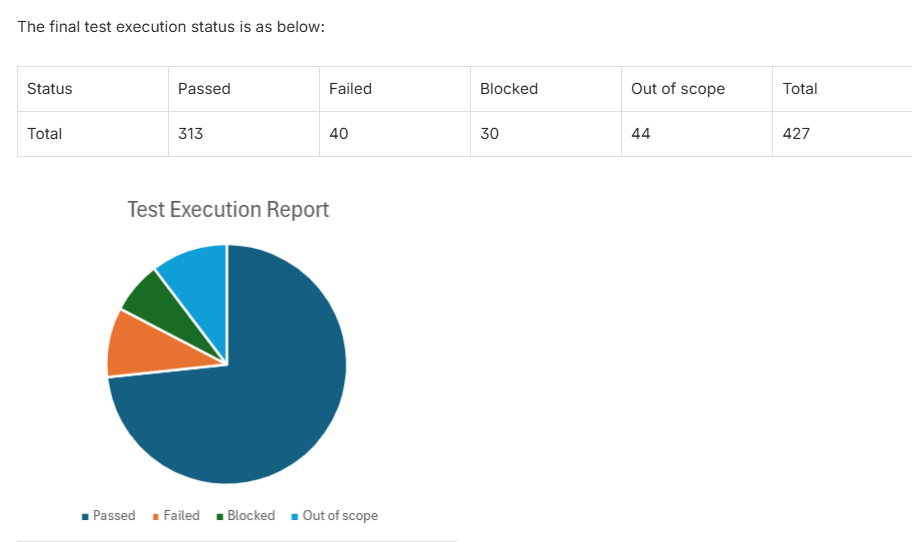Click the Status header cell

pos(50,89)
